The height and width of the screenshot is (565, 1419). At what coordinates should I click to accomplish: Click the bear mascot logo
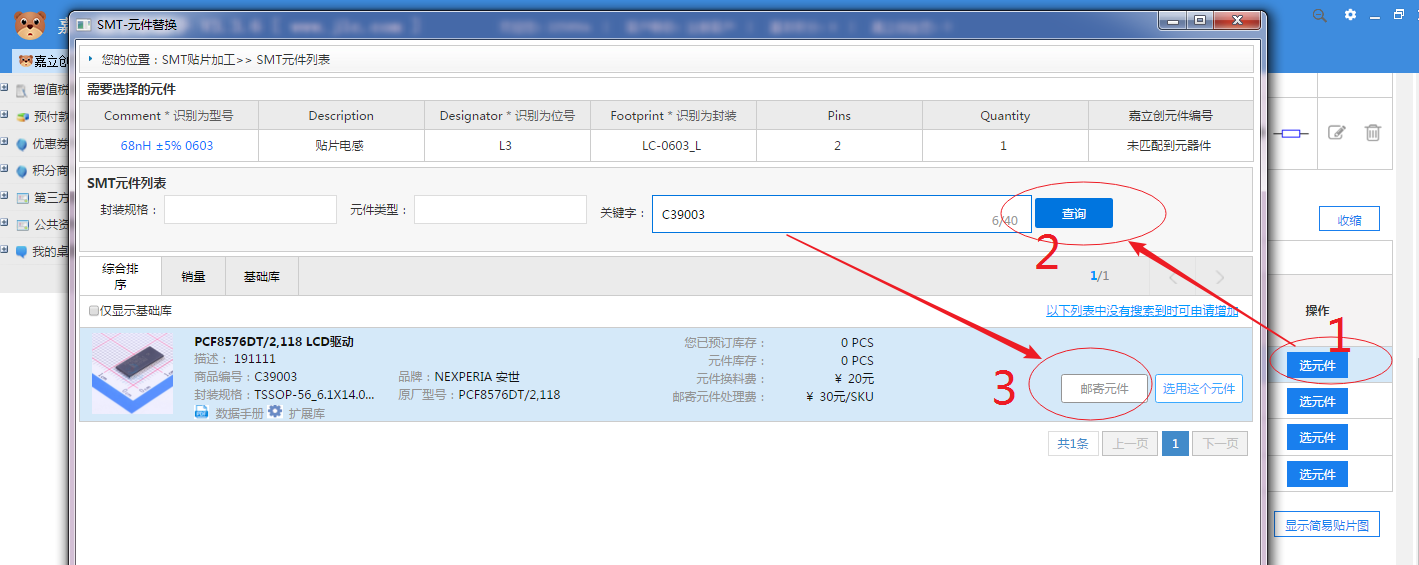pos(30,23)
